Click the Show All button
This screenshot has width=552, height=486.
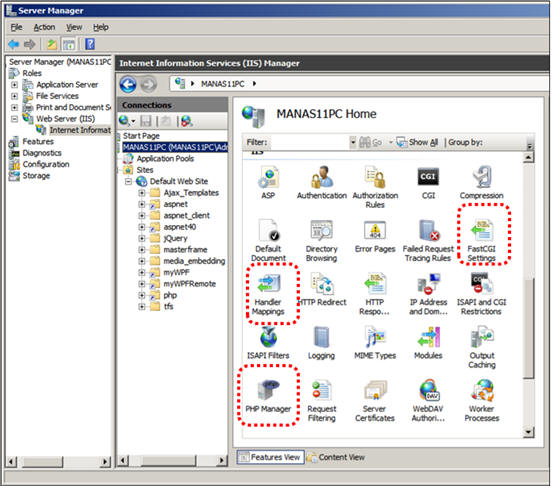(x=417, y=142)
